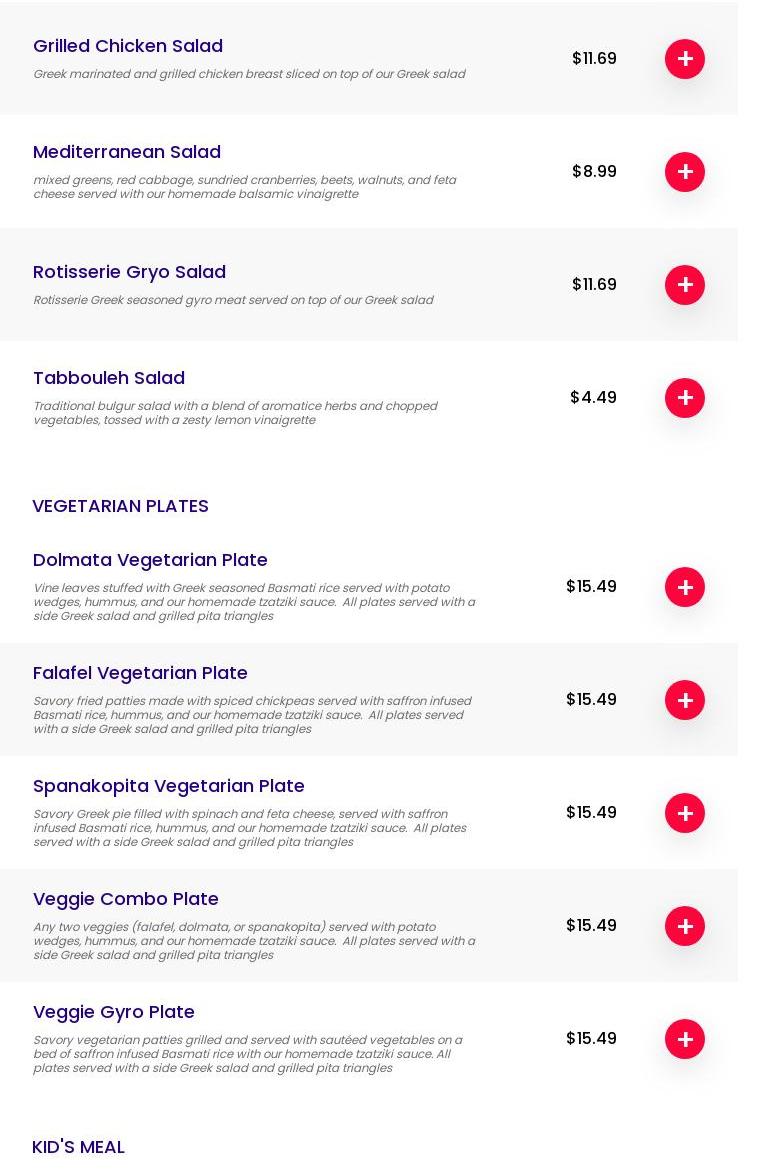The height and width of the screenshot is (1175, 770).
Task: Add Grilled Chicken Salad with plus button
Action: click(685, 59)
